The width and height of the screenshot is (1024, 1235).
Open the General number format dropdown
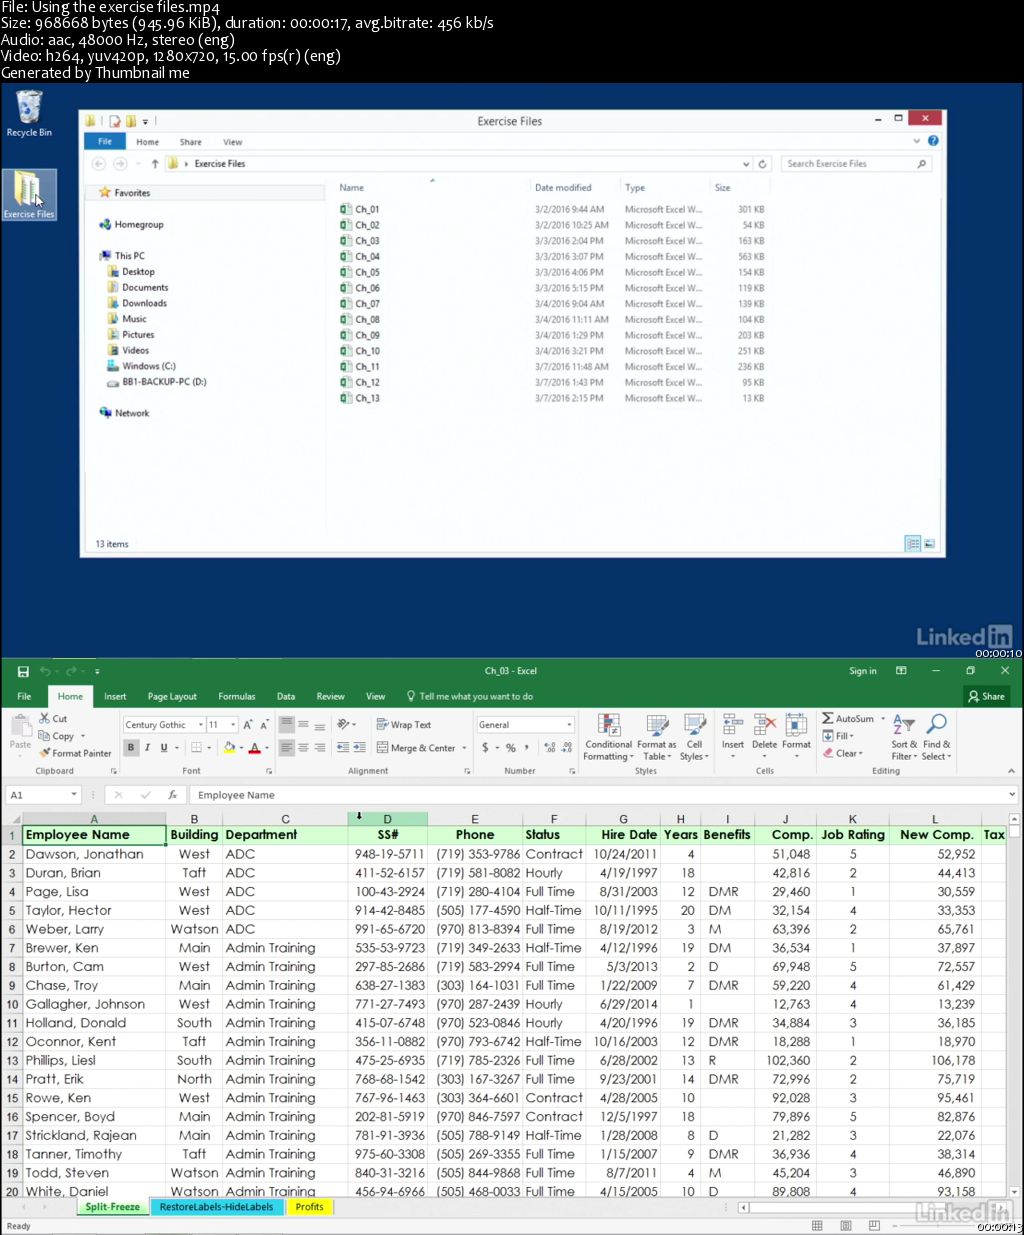[569, 725]
